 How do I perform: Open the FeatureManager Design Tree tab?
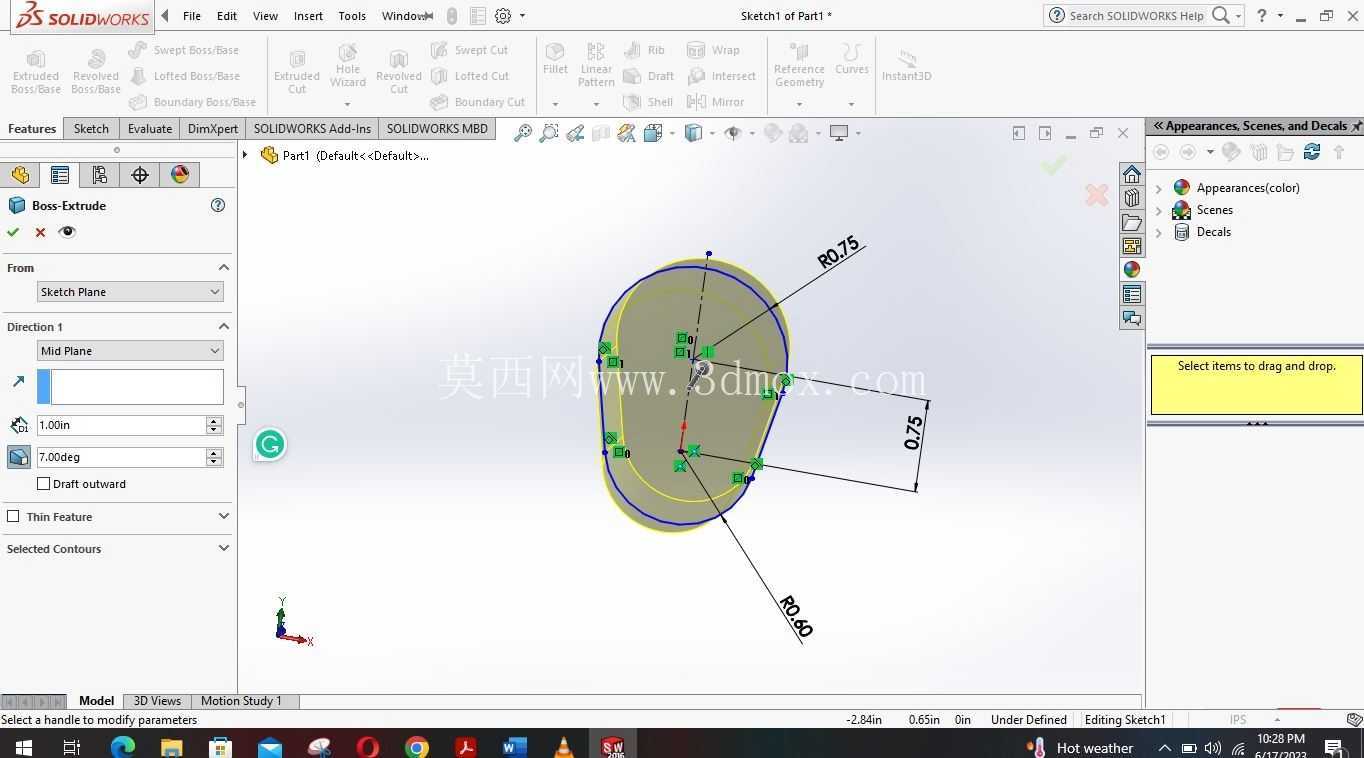[20, 175]
